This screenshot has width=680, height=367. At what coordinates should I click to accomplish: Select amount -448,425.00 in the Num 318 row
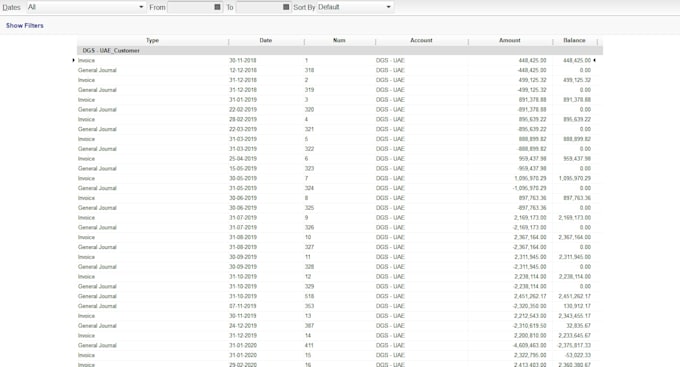[532, 70]
